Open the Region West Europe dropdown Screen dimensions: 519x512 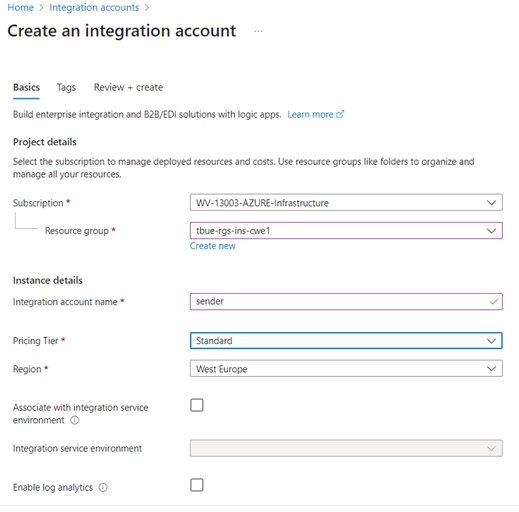pos(346,369)
